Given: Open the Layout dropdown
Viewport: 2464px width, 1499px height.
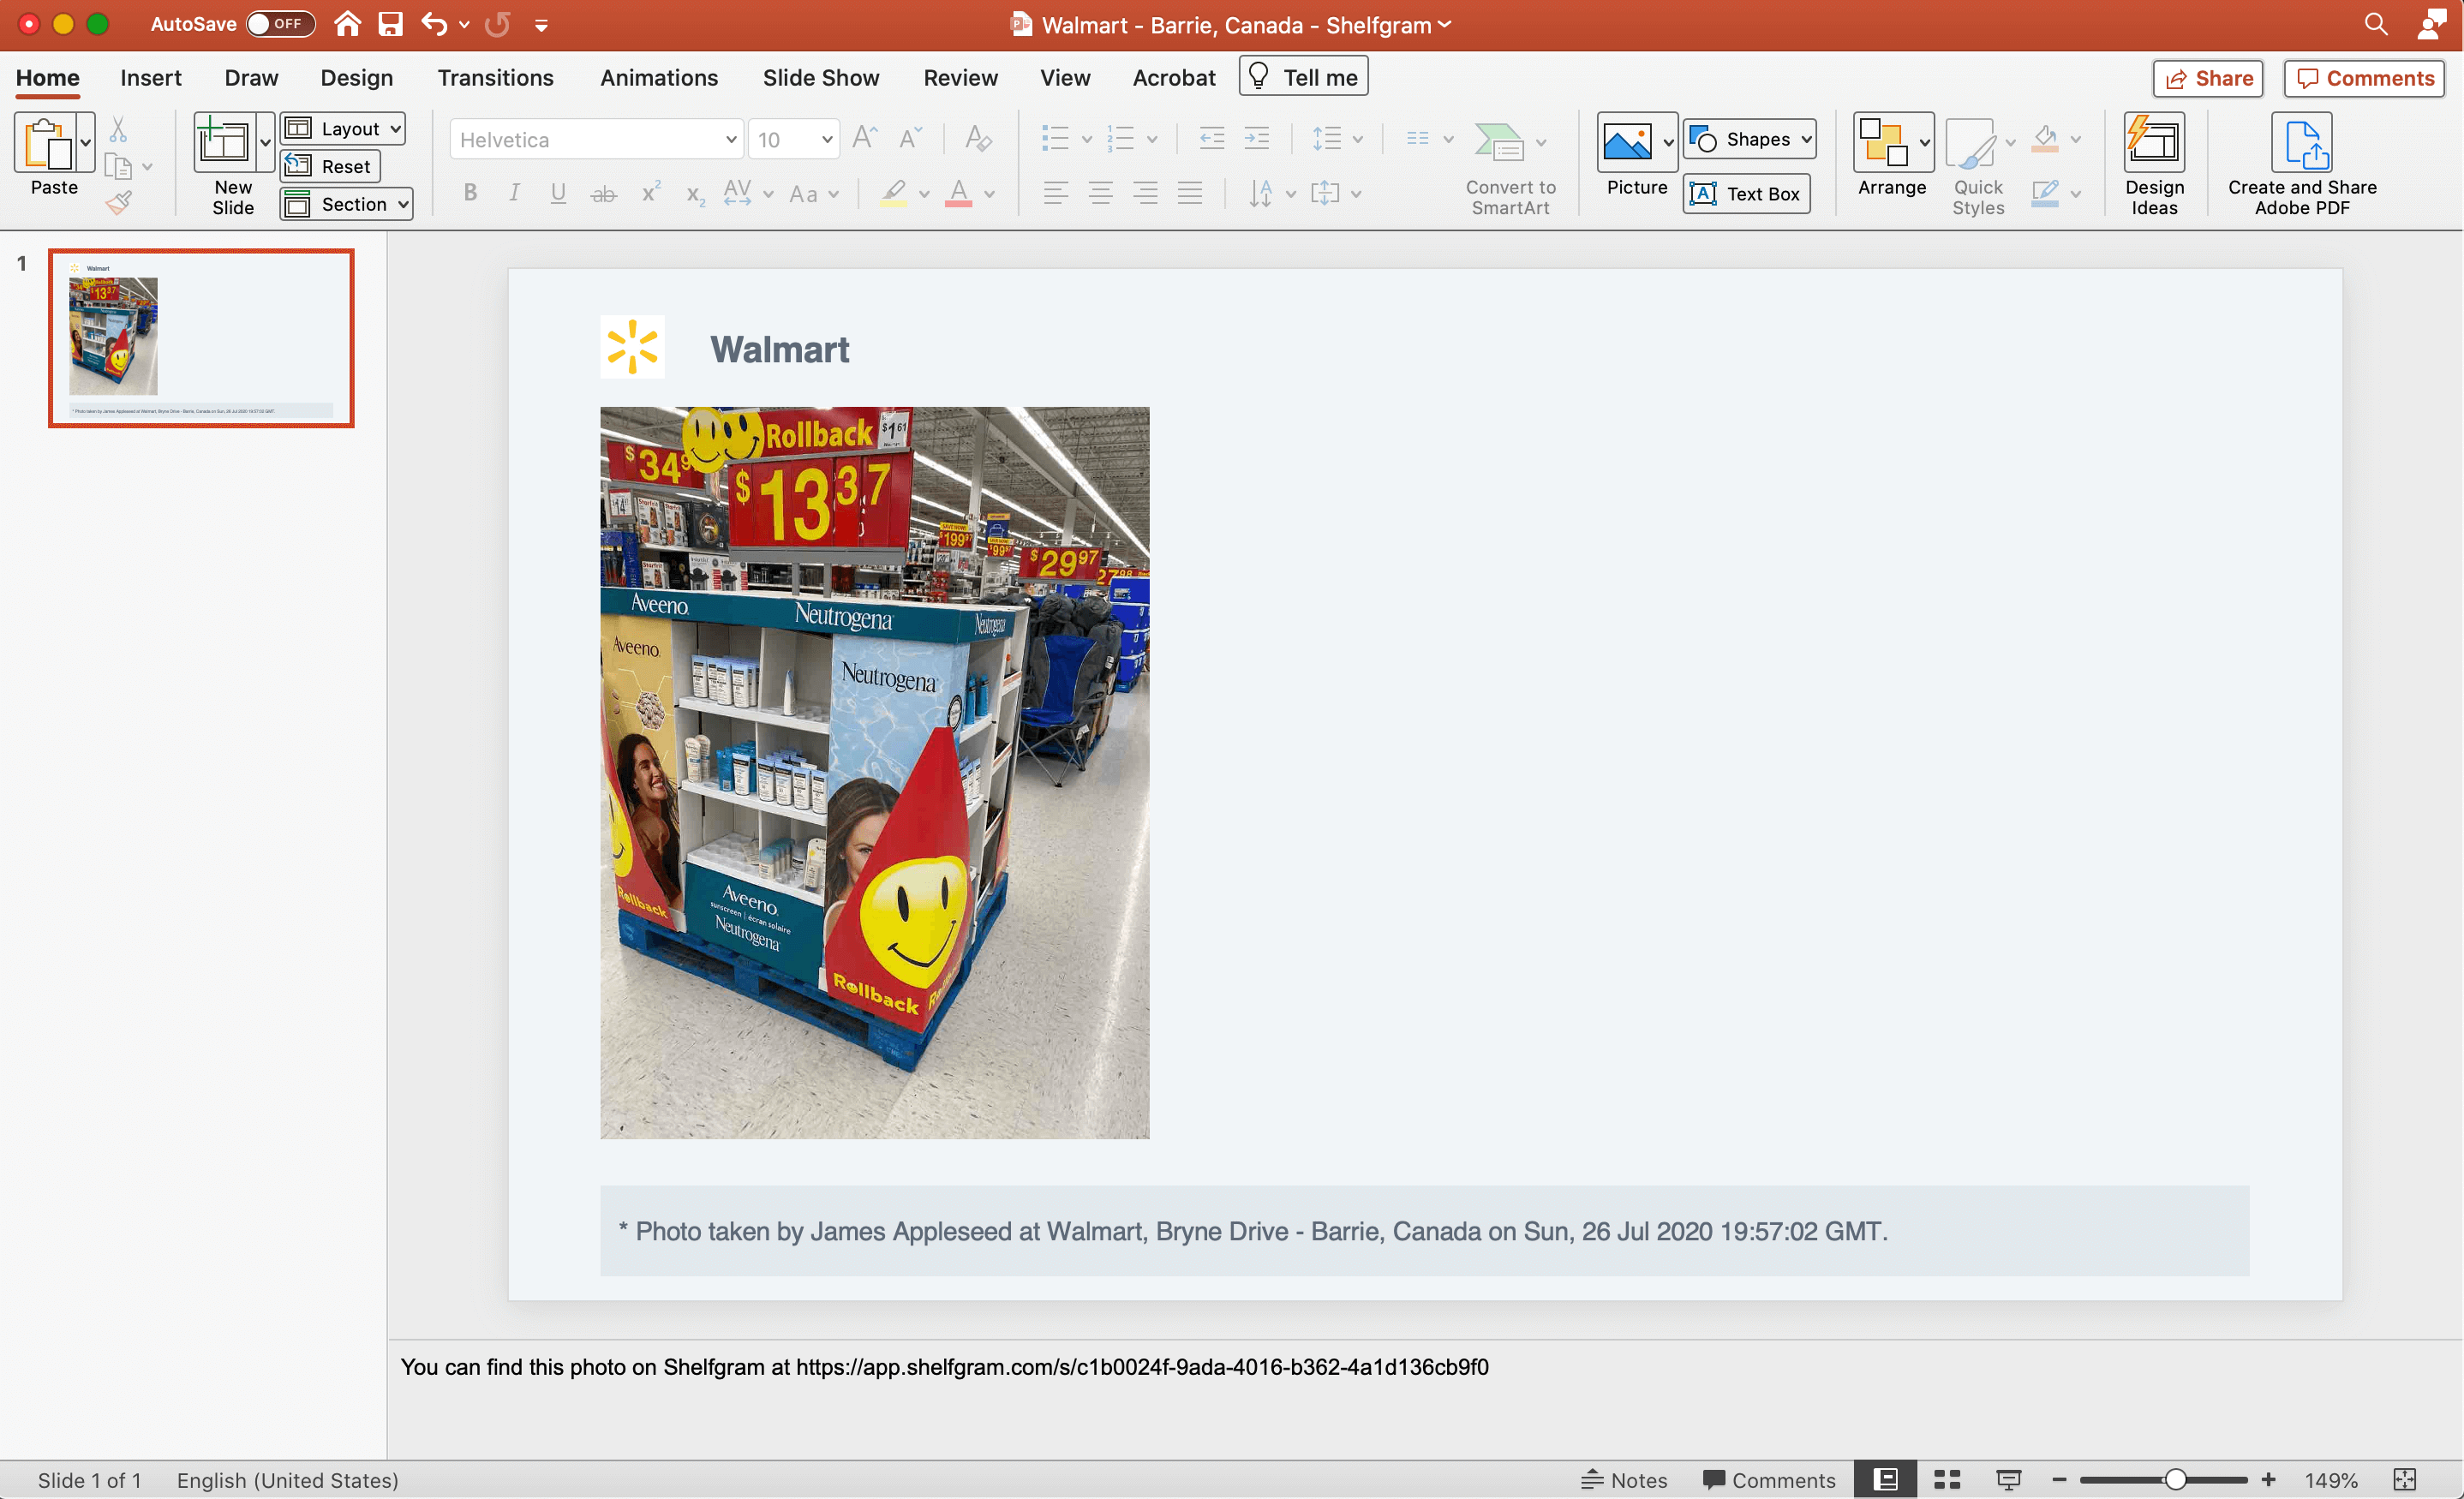Looking at the screenshot, I should click(343, 128).
